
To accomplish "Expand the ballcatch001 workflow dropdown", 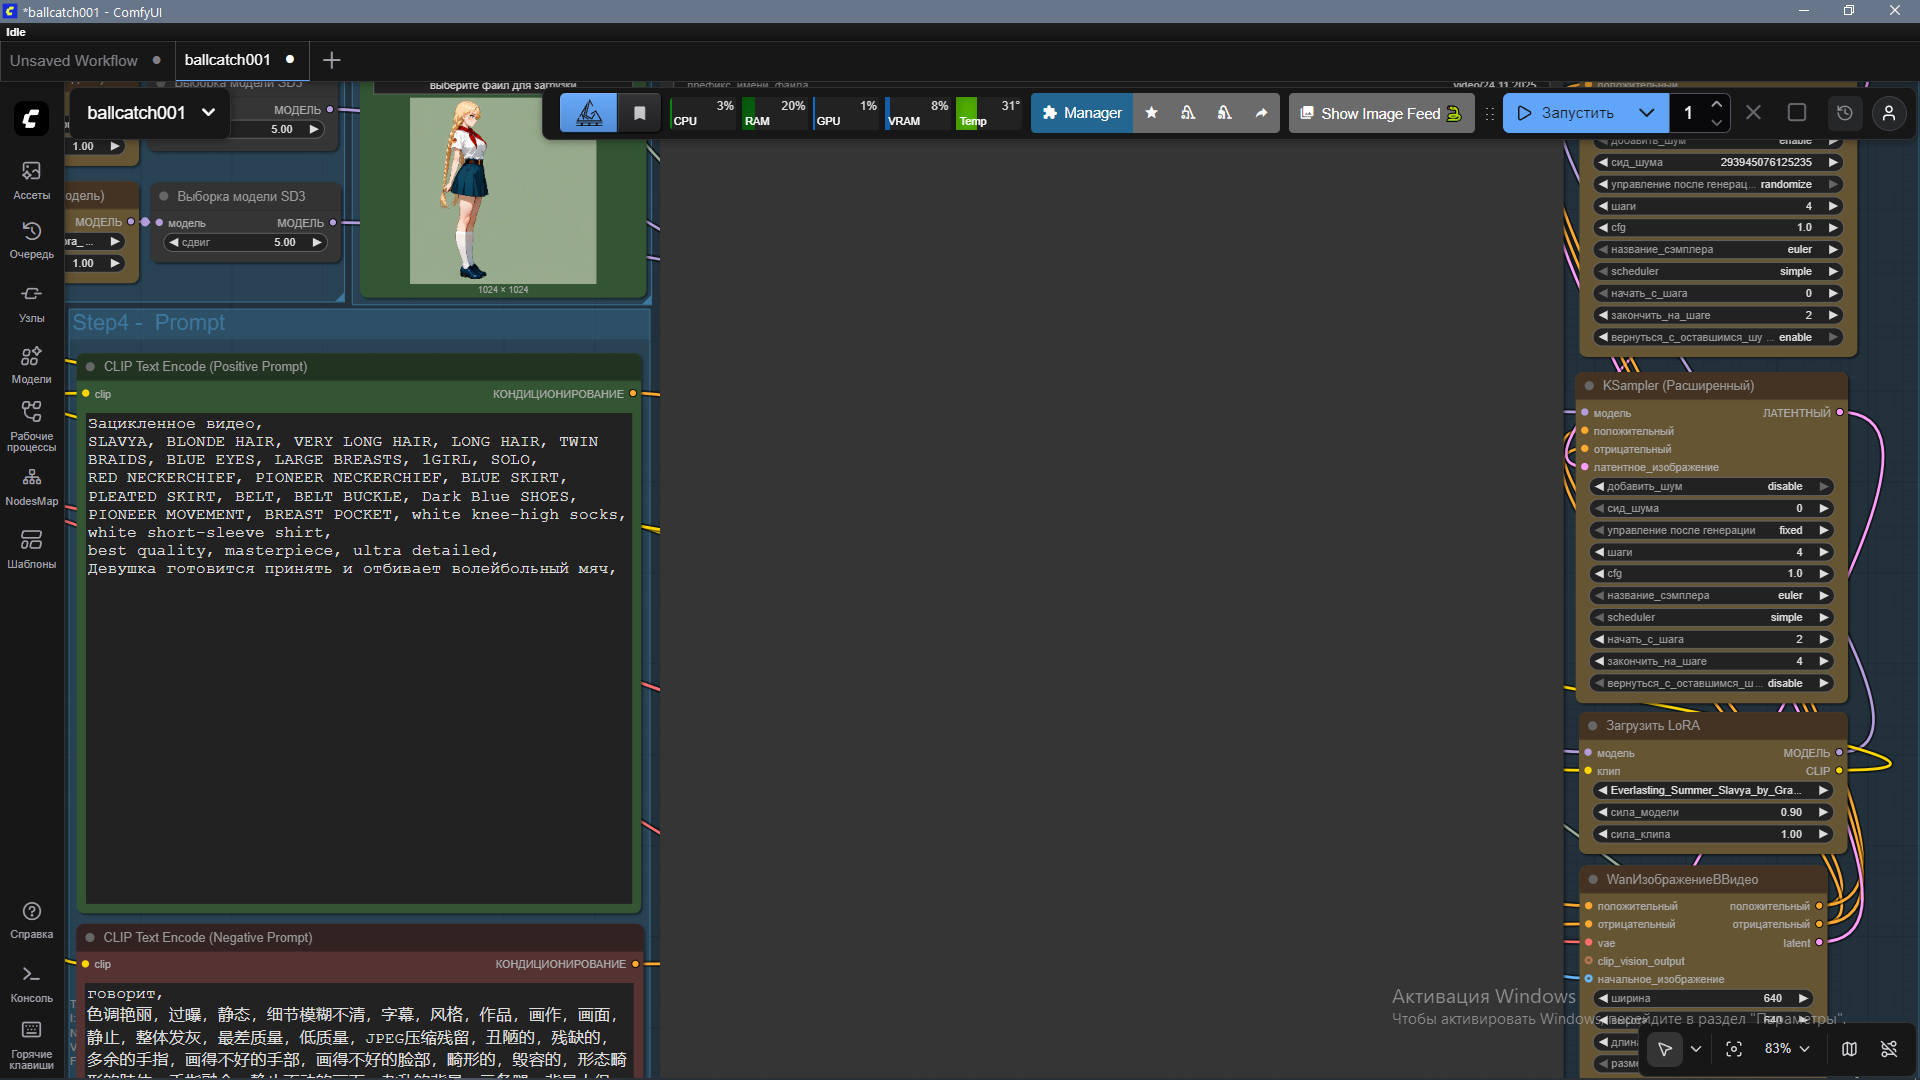I will pyautogui.click(x=208, y=113).
